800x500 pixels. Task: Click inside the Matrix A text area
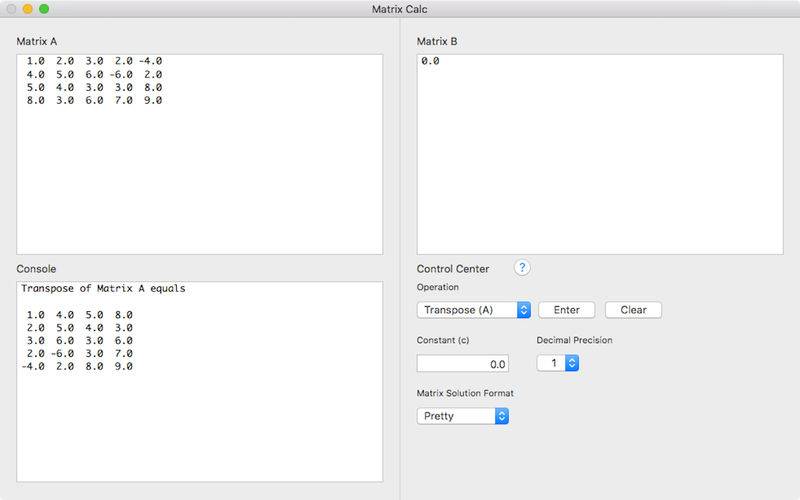(x=199, y=154)
